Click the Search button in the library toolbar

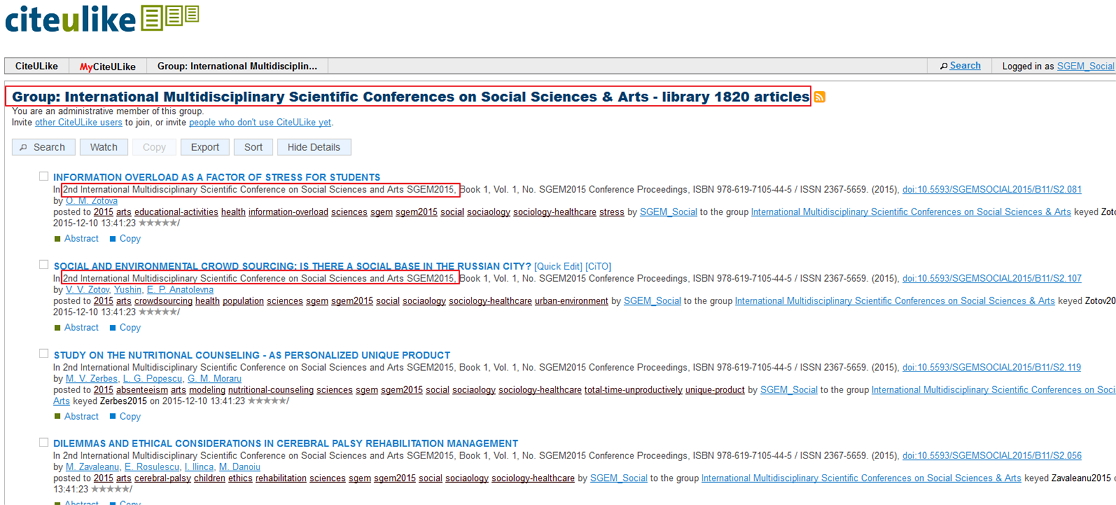pos(43,147)
